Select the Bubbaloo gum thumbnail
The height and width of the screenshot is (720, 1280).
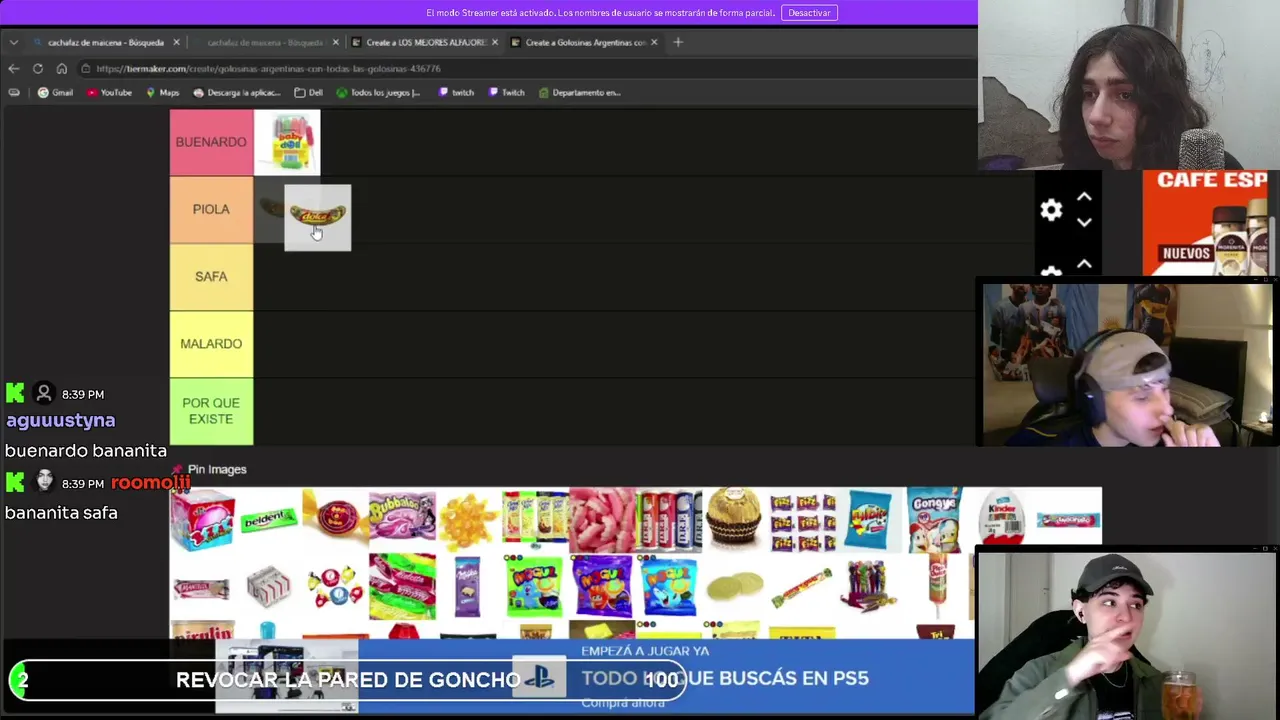click(402, 519)
